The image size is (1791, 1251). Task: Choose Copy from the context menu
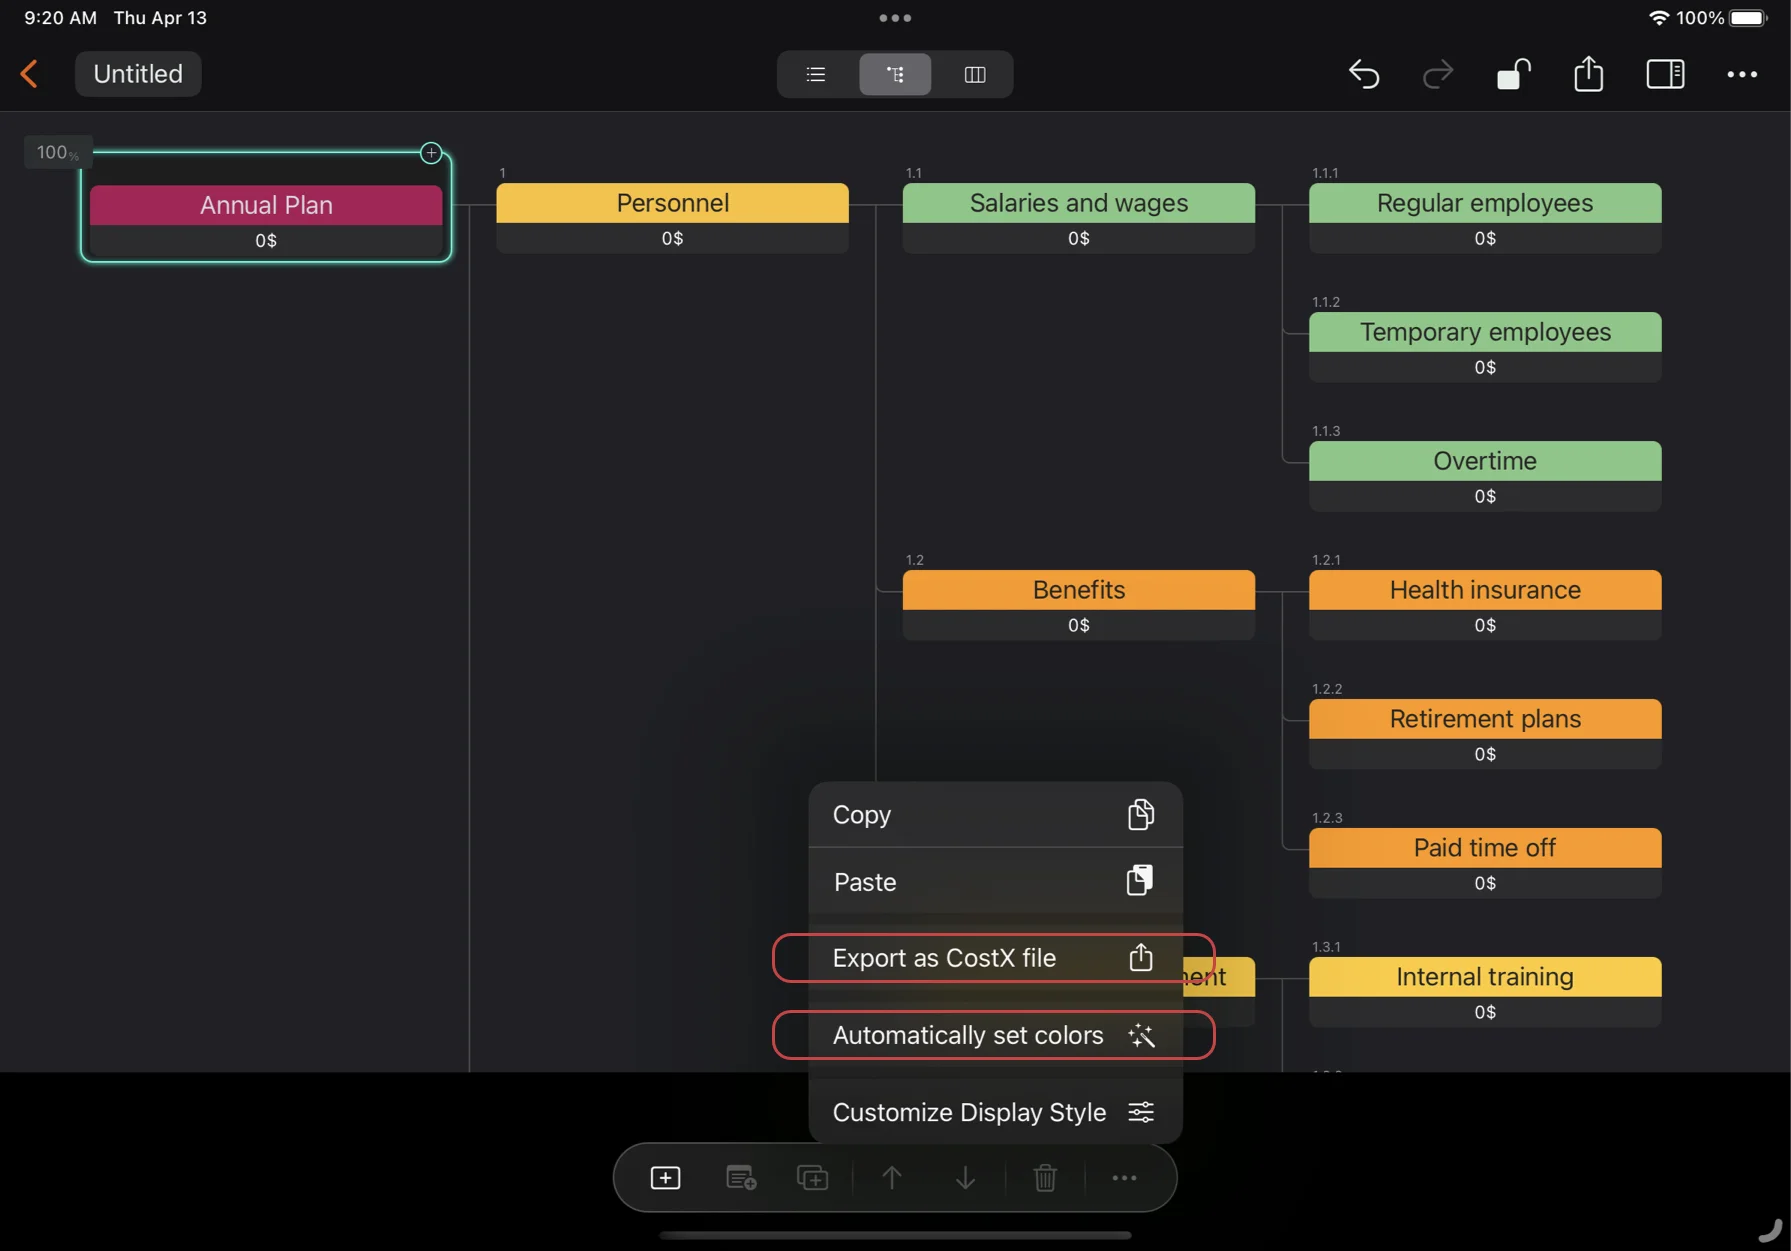click(x=994, y=815)
